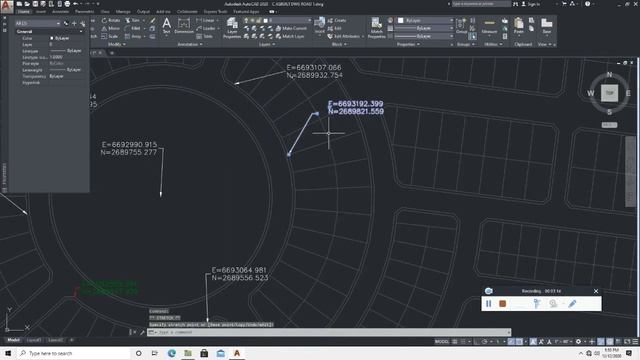Stop the screen recording
Screen dimensions: 640x360
(x=502, y=304)
